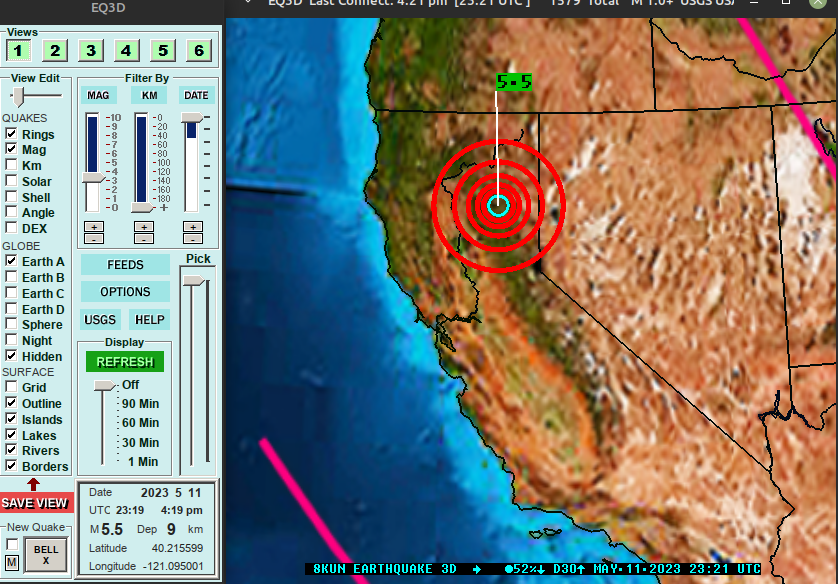Open the FEEDS panel

tap(125, 265)
